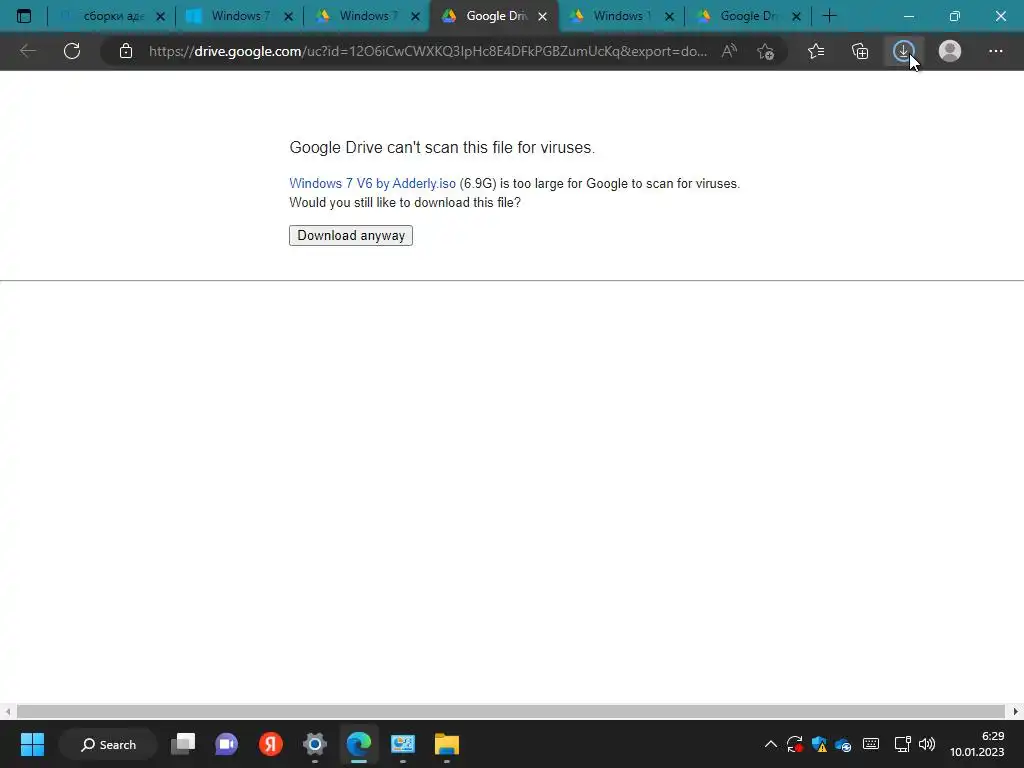Image resolution: width=1024 pixels, height=768 pixels.
Task: Click the scrollbar right arrow
Action: point(1016,711)
